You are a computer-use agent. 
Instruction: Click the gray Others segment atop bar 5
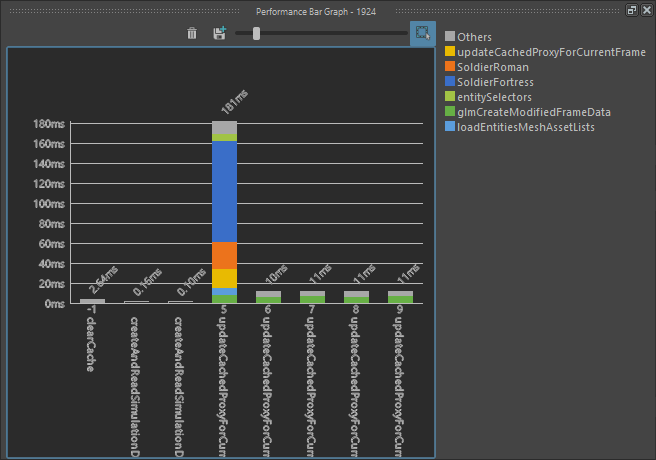coord(225,128)
